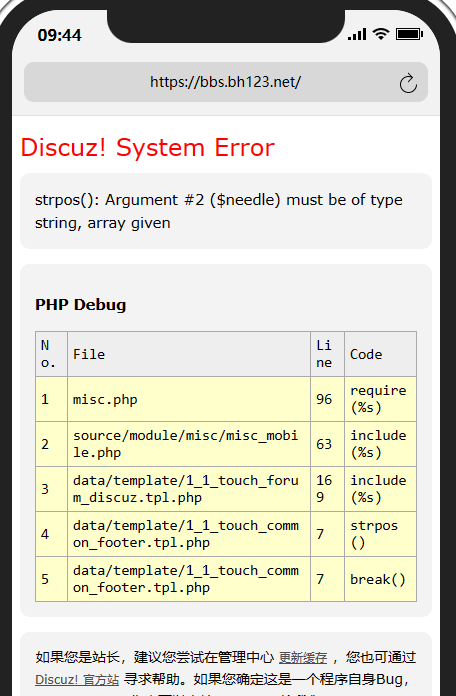This screenshot has height=696, width=456.
Task: Click the Line column header
Action: [x=328, y=354]
